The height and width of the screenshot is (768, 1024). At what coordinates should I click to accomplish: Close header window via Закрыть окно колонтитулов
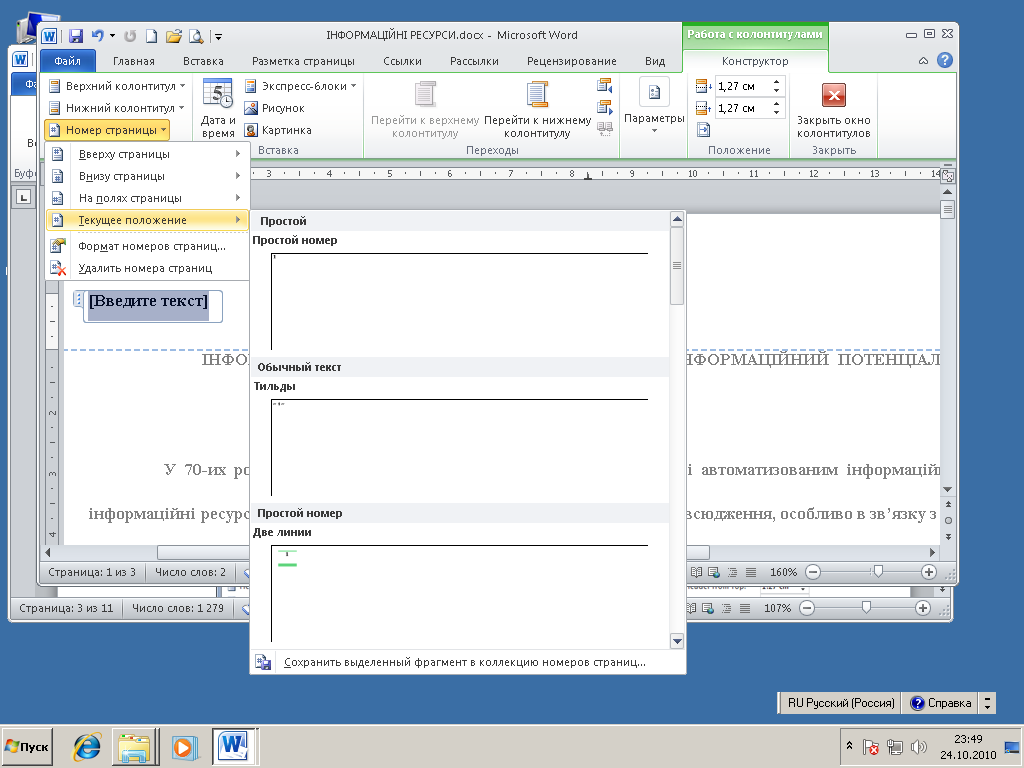(x=833, y=108)
